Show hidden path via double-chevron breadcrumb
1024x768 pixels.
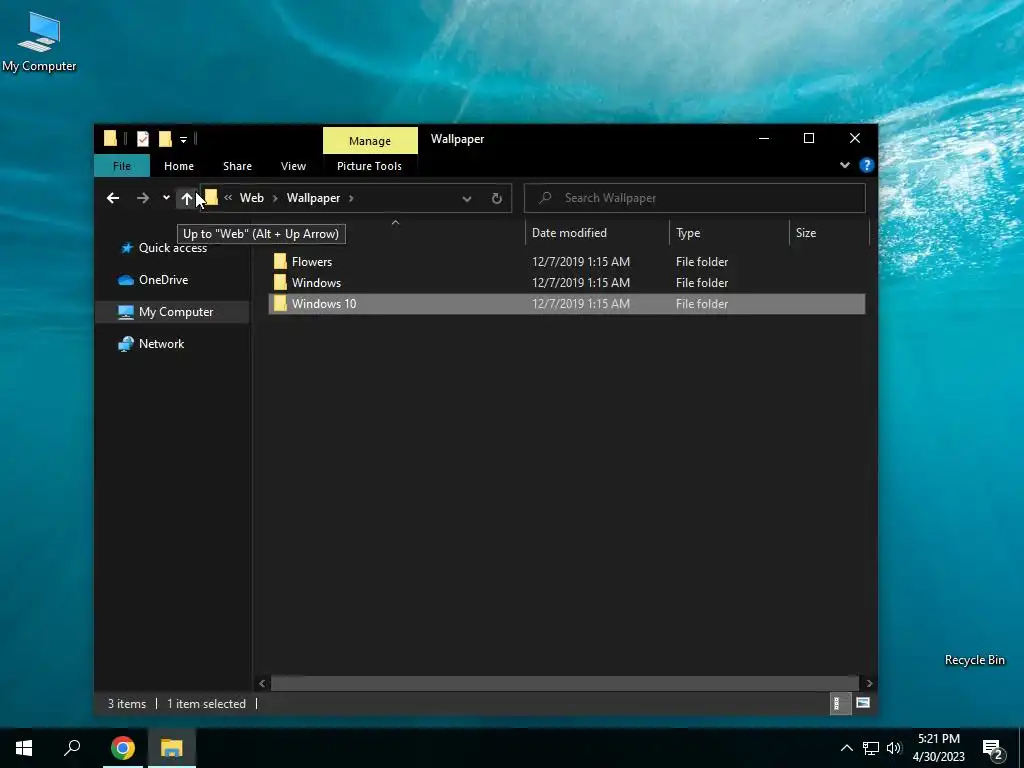228,197
